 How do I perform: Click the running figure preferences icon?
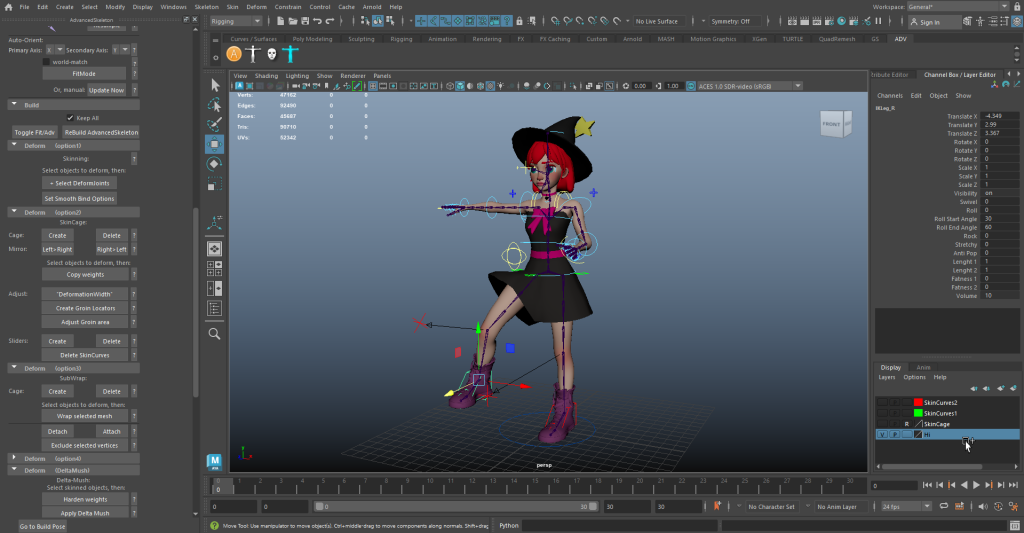click(x=1013, y=506)
